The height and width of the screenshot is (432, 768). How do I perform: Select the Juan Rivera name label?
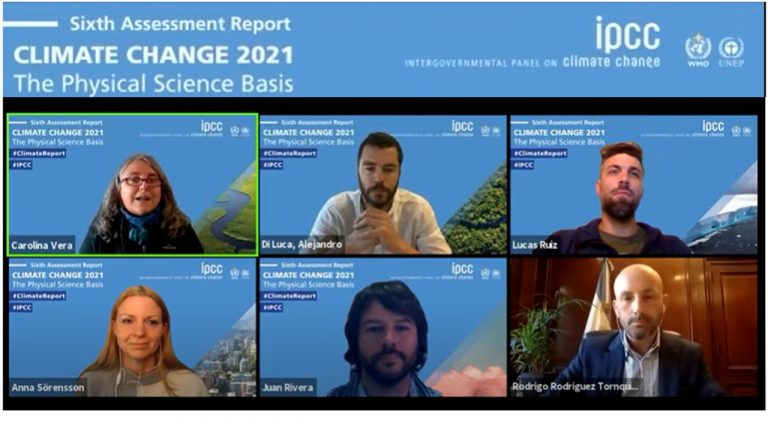[288, 387]
